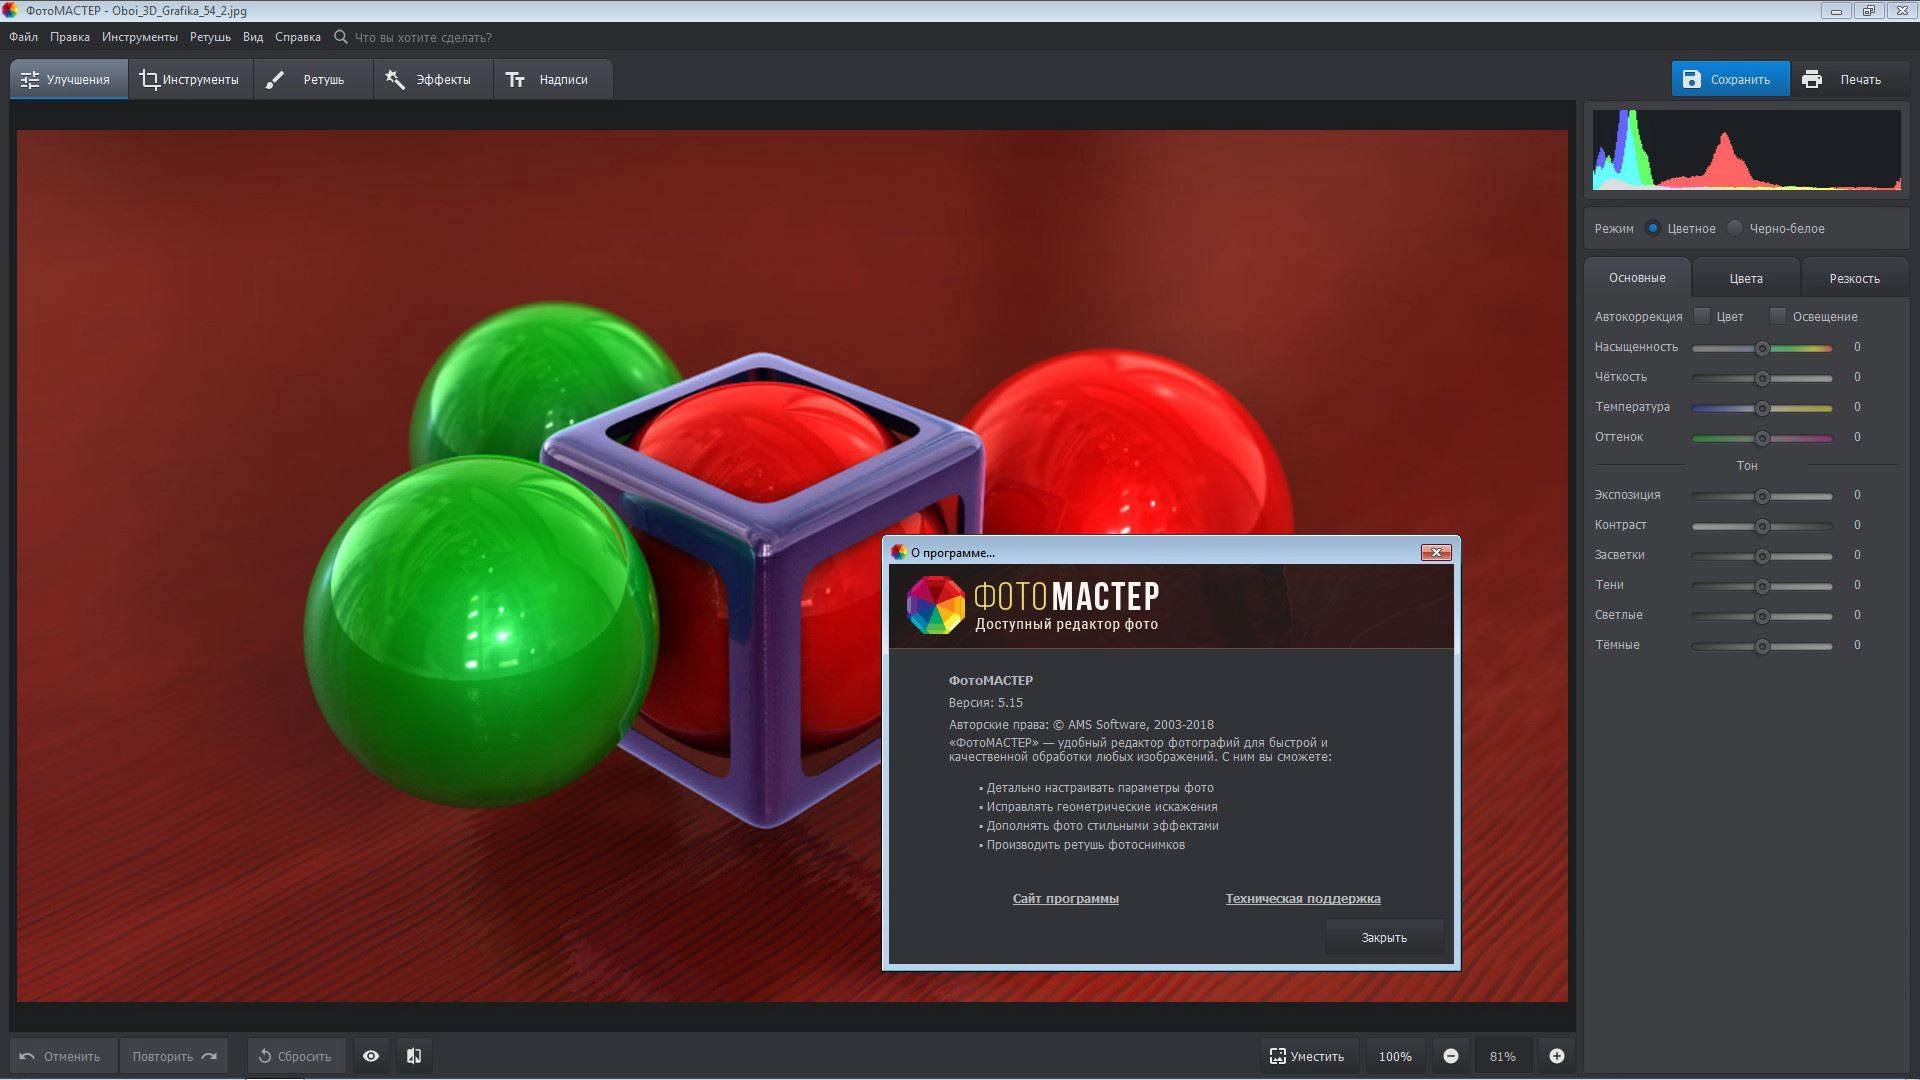1920x1080 pixels.
Task: Select the Цветное mode radio button
Action: tap(1653, 228)
